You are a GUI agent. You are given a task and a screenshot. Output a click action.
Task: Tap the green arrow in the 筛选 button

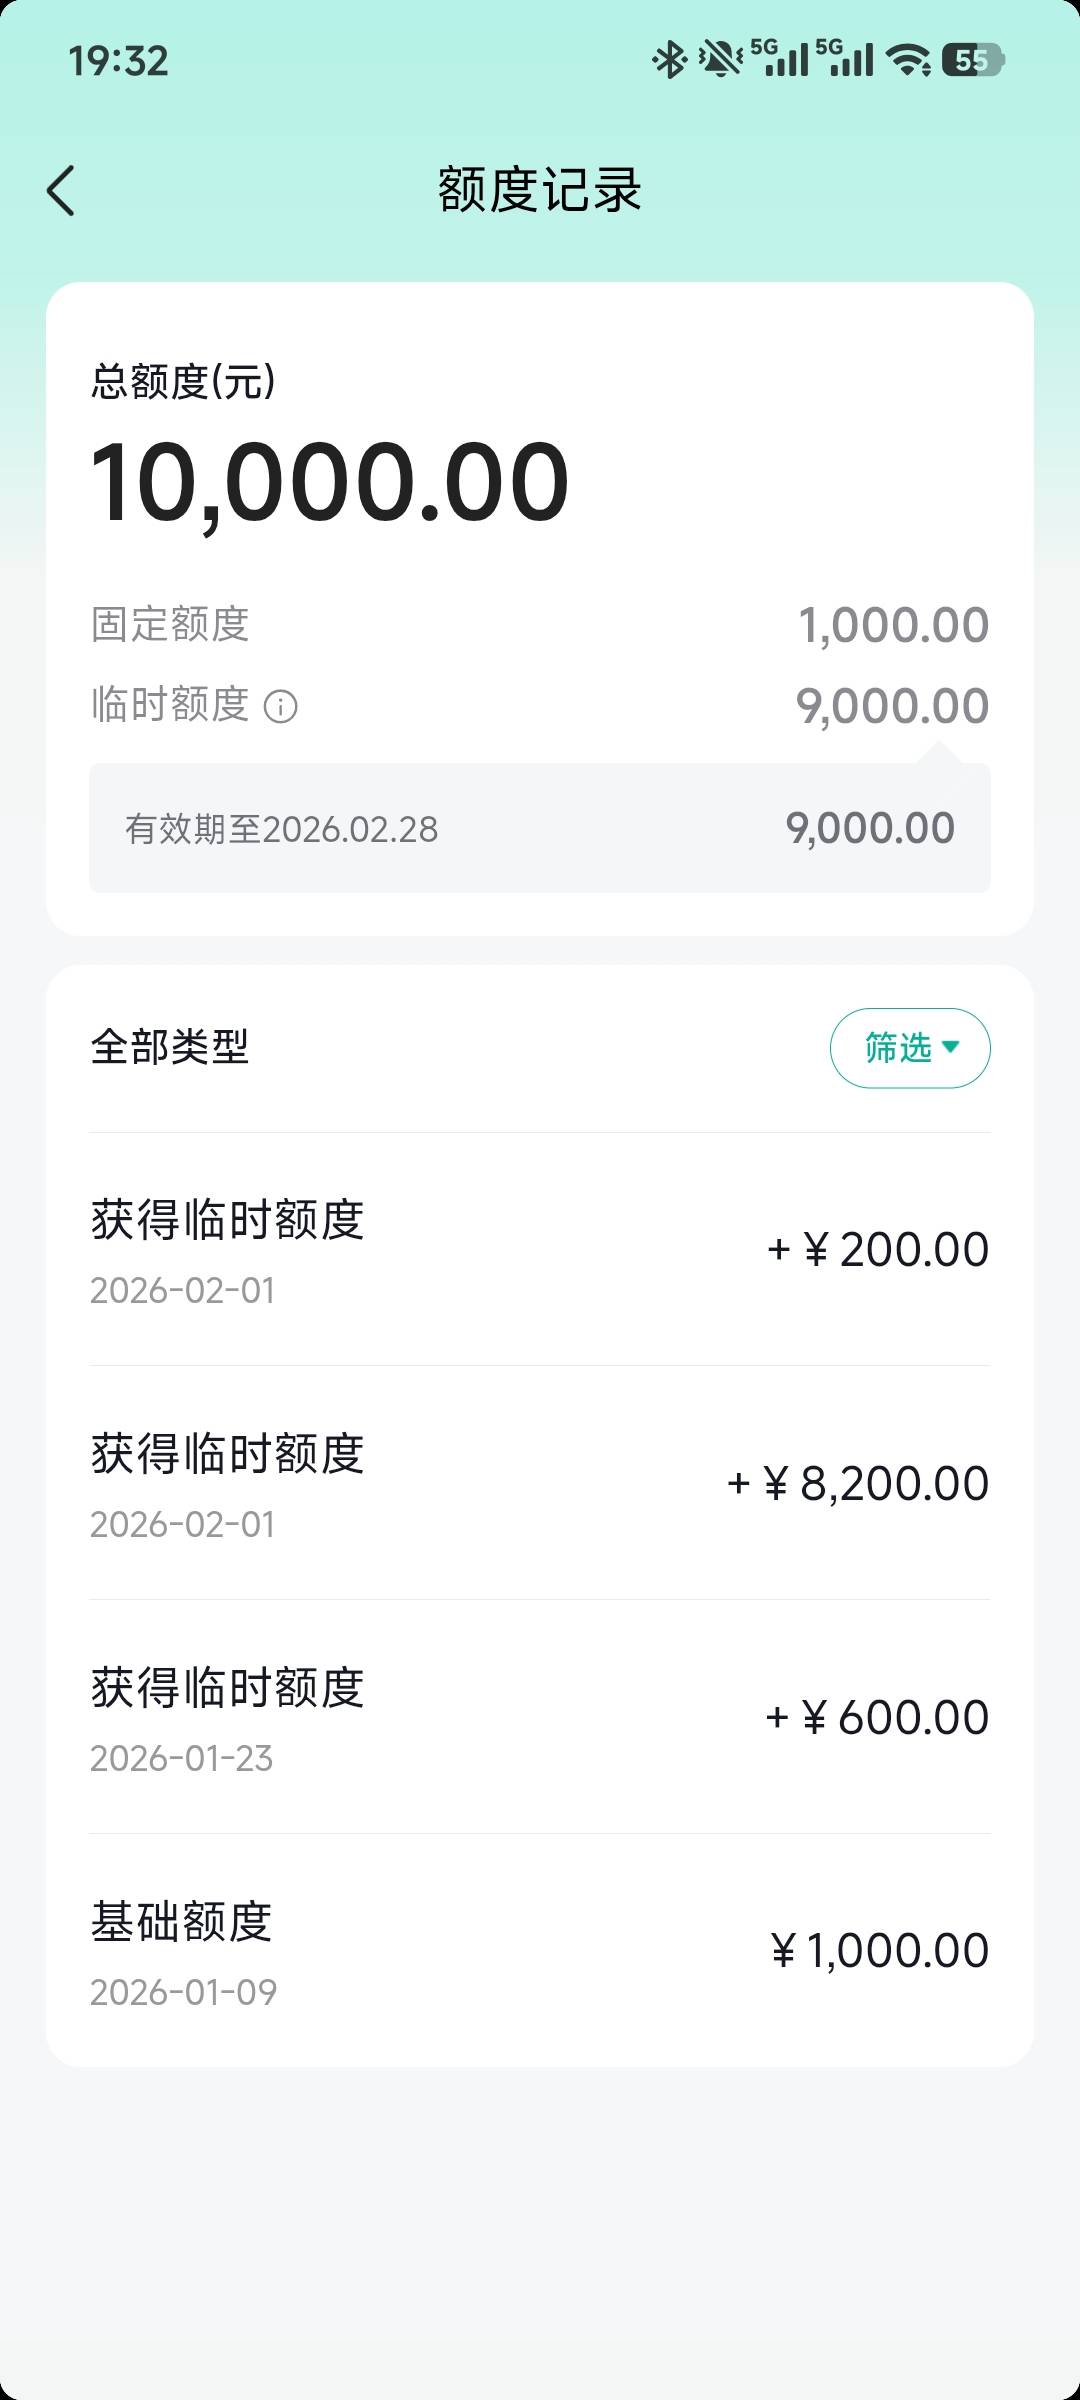(951, 1047)
